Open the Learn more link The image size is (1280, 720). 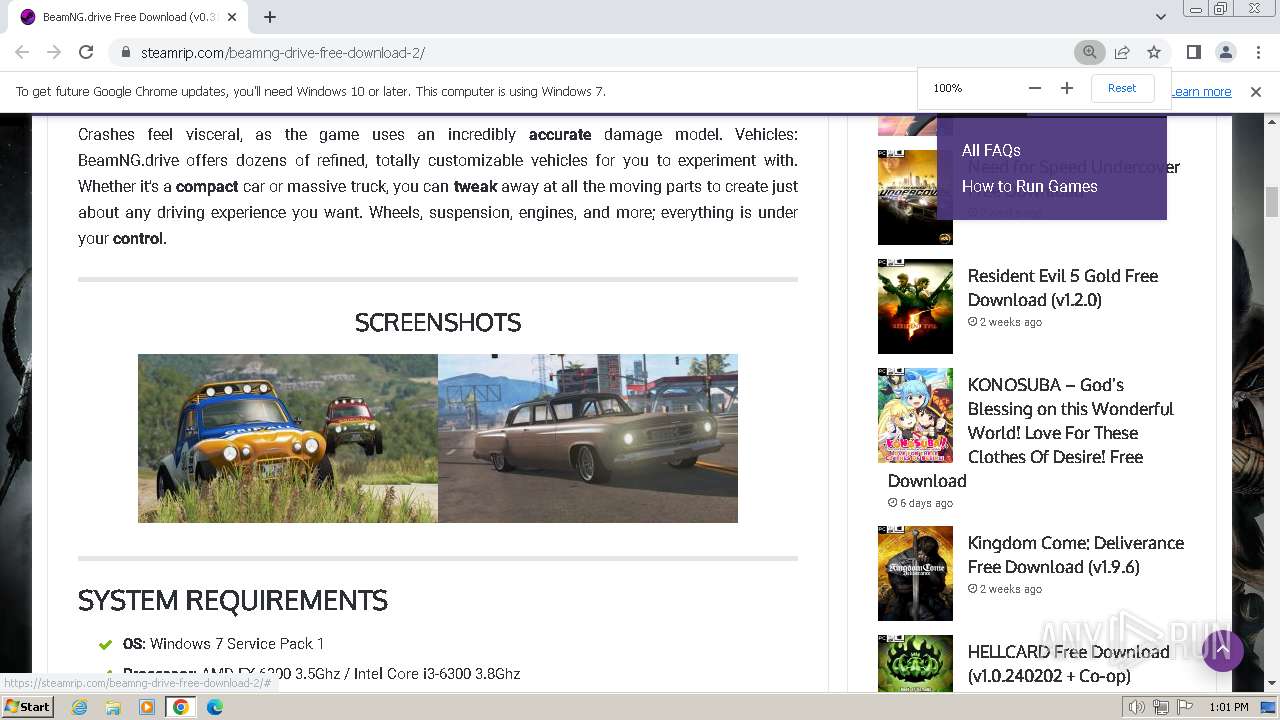click(x=1201, y=91)
